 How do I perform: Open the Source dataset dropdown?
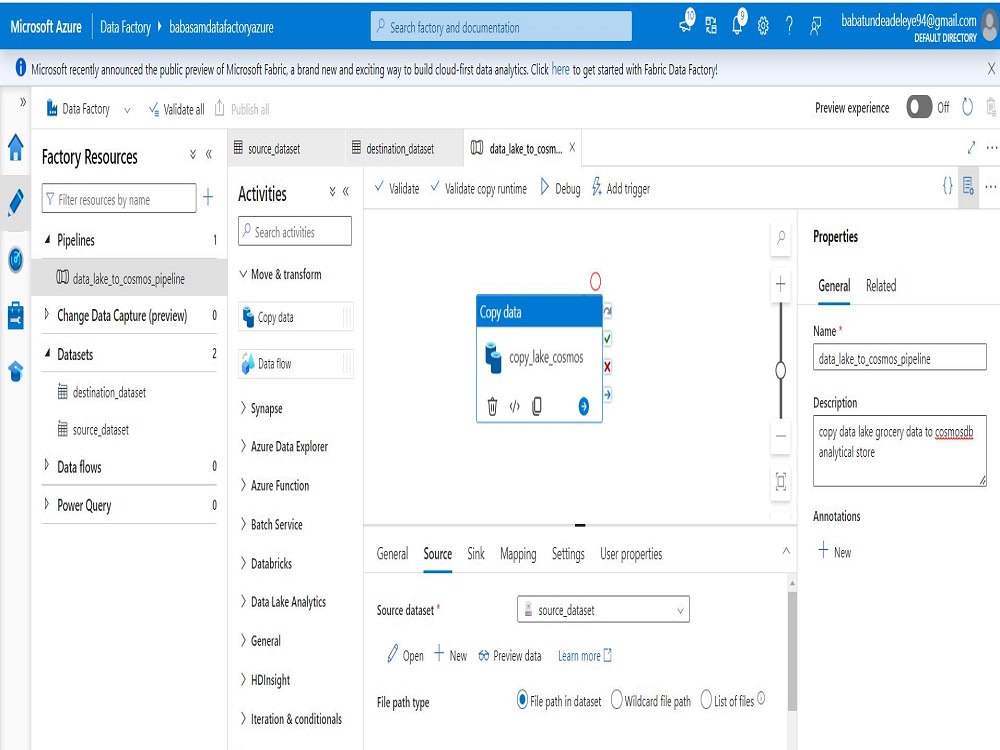[603, 610]
